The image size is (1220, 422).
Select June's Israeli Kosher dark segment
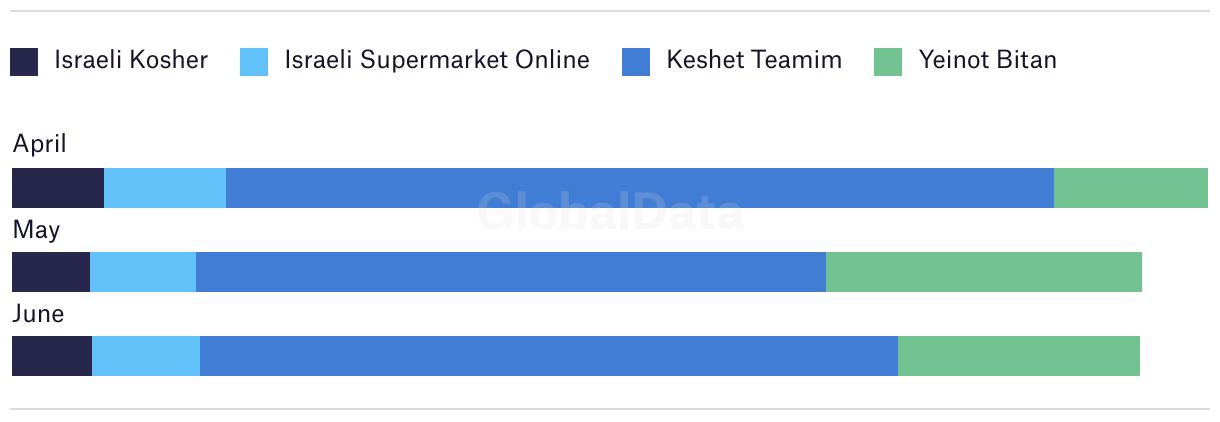pyautogui.click(x=52, y=356)
